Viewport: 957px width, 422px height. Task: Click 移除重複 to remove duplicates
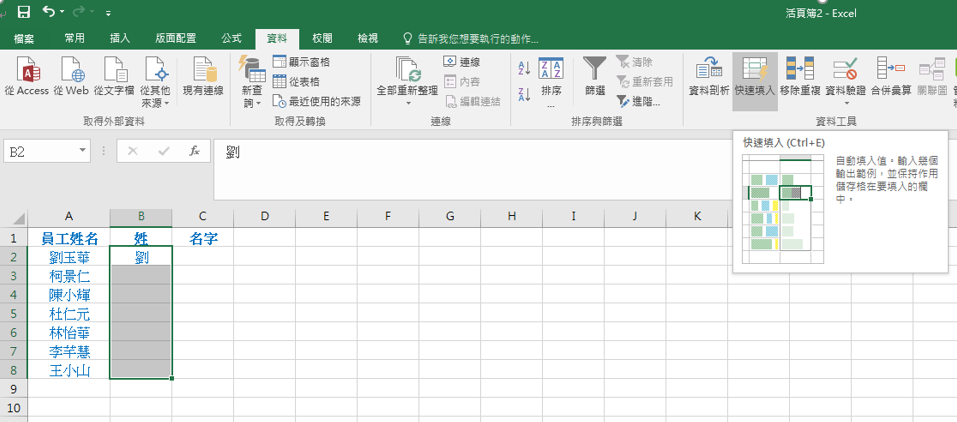pyautogui.click(x=800, y=77)
